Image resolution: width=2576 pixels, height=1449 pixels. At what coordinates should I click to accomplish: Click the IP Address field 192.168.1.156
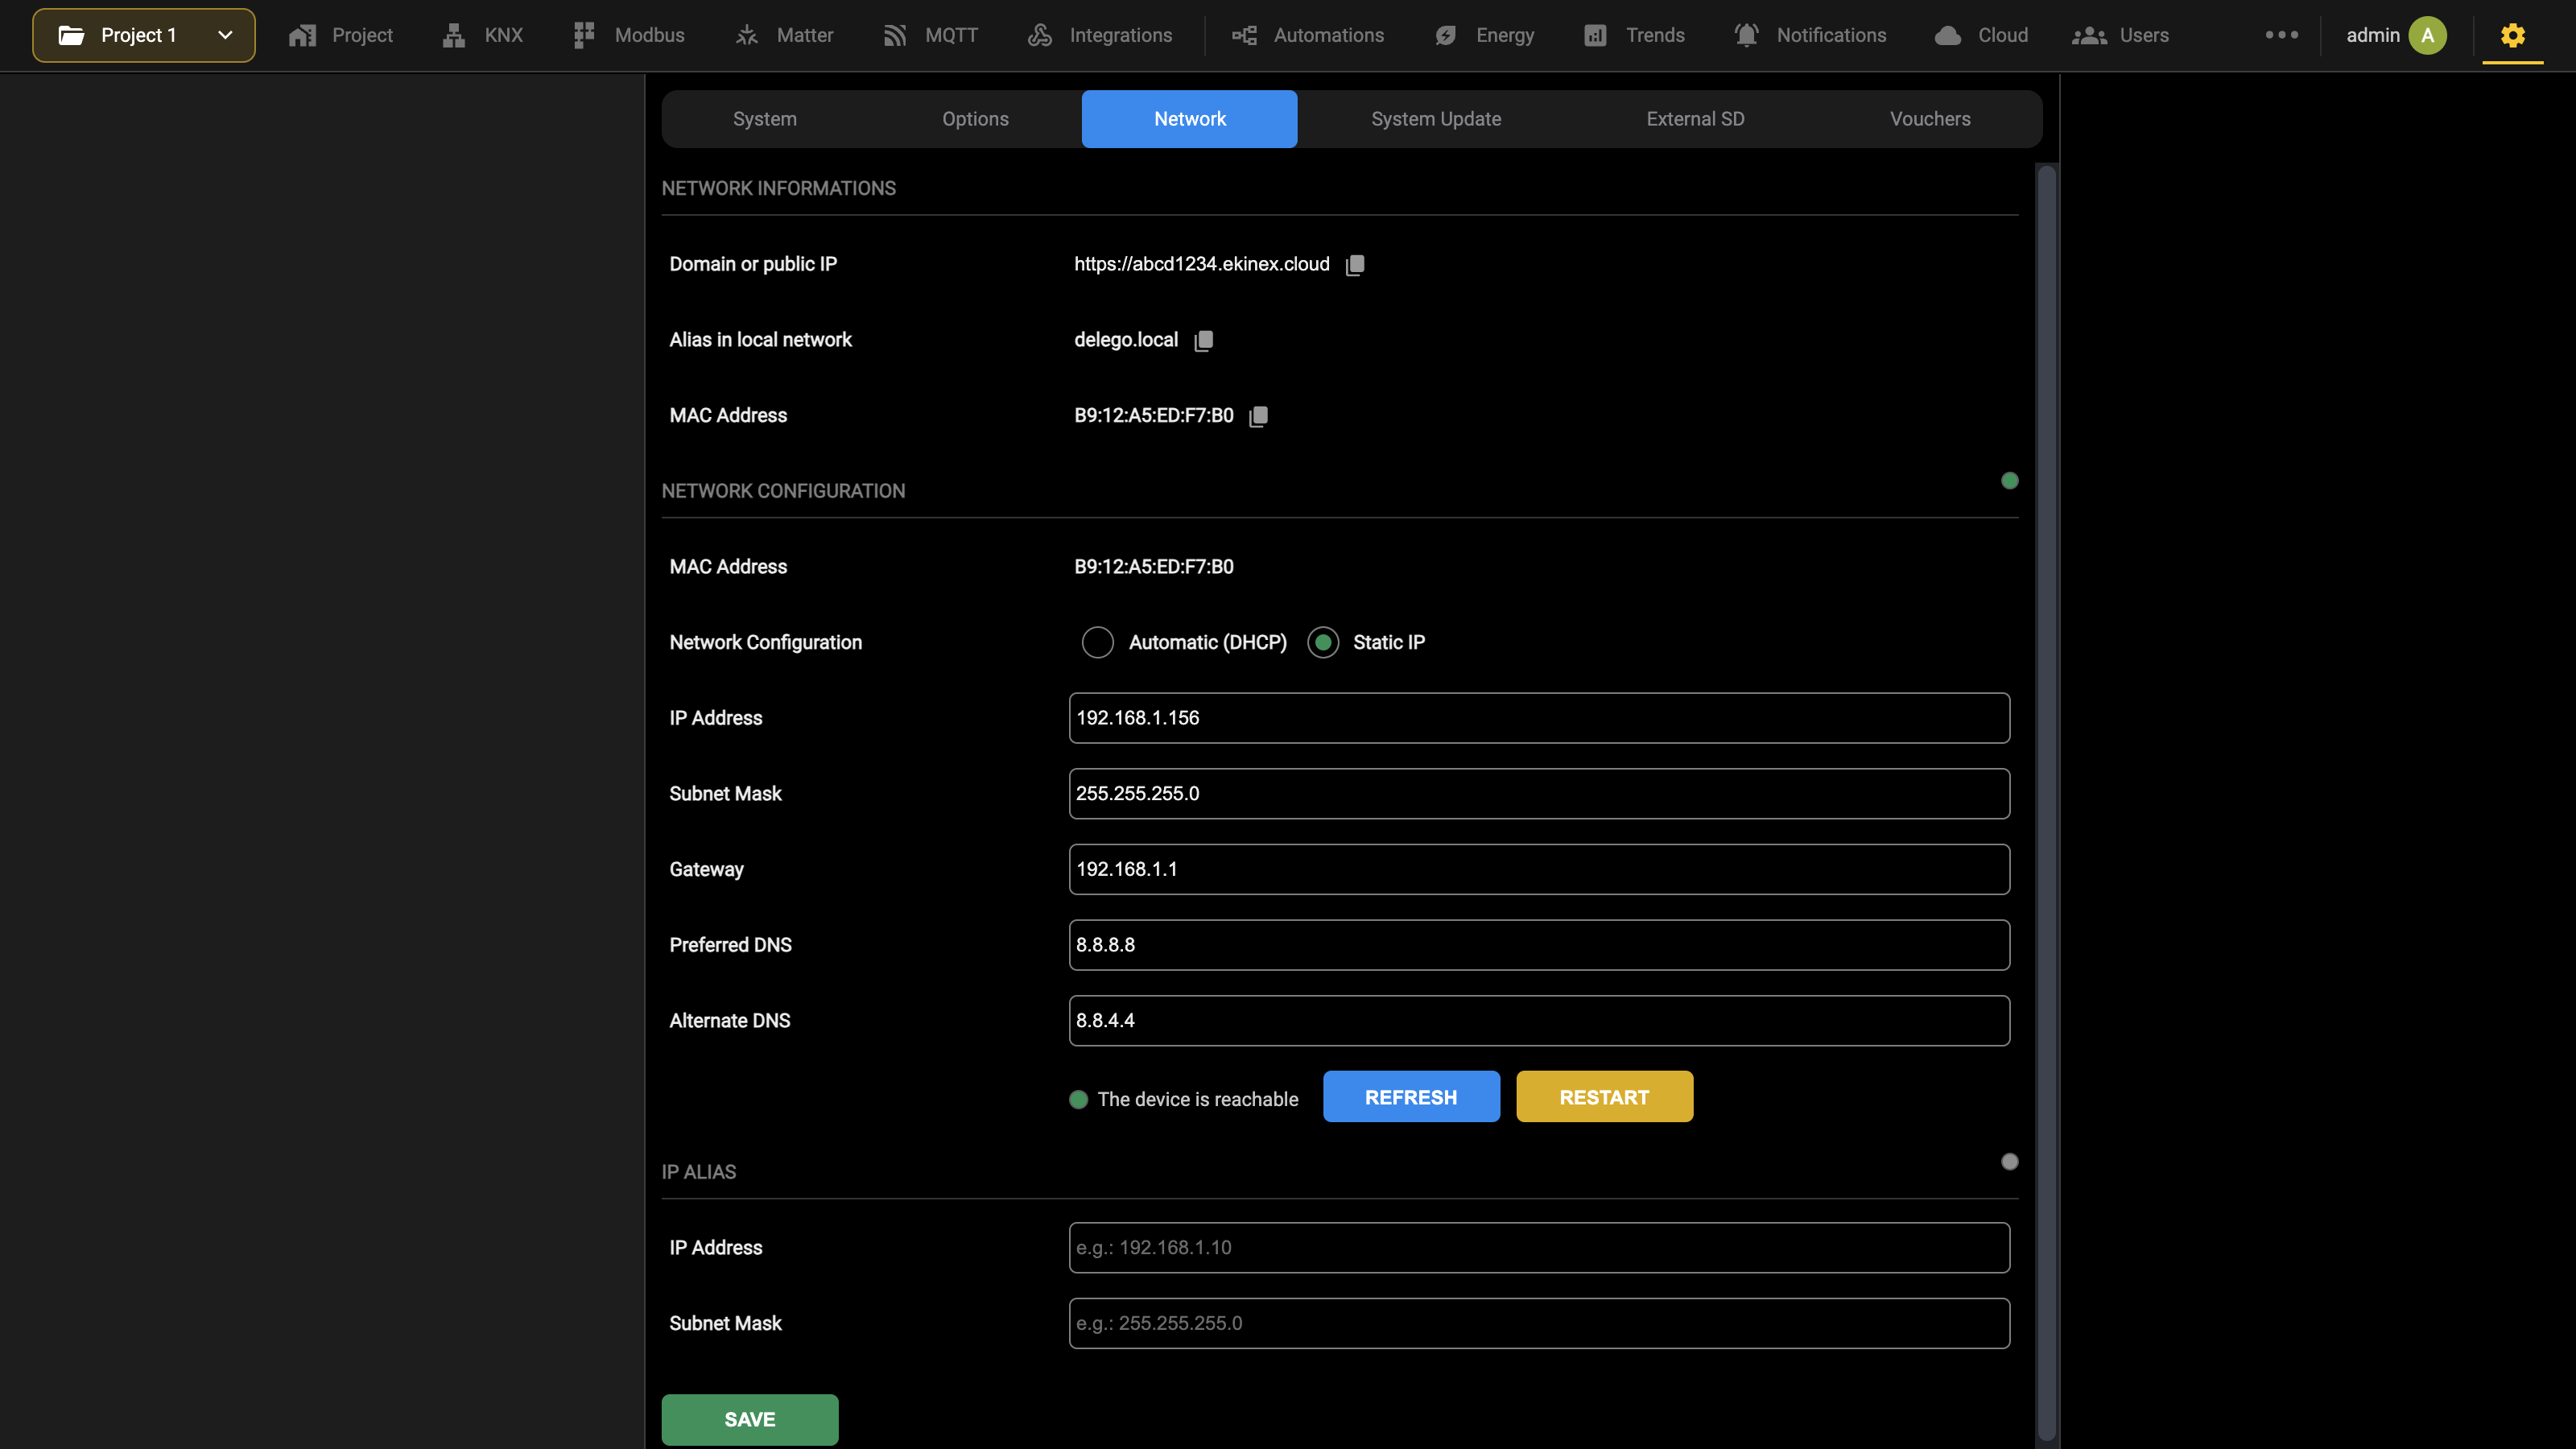(x=1539, y=718)
